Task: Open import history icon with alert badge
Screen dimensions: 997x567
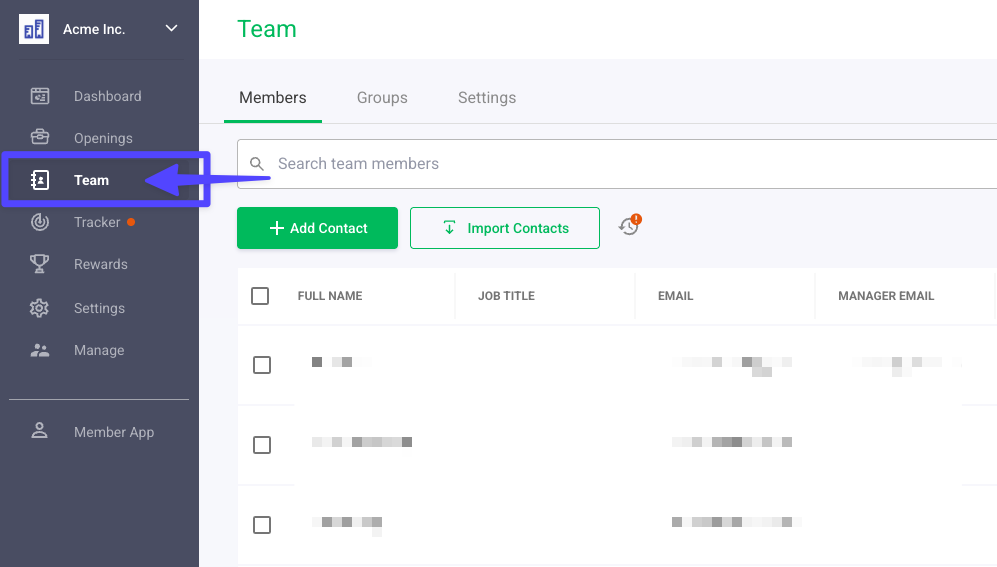Action: click(629, 227)
